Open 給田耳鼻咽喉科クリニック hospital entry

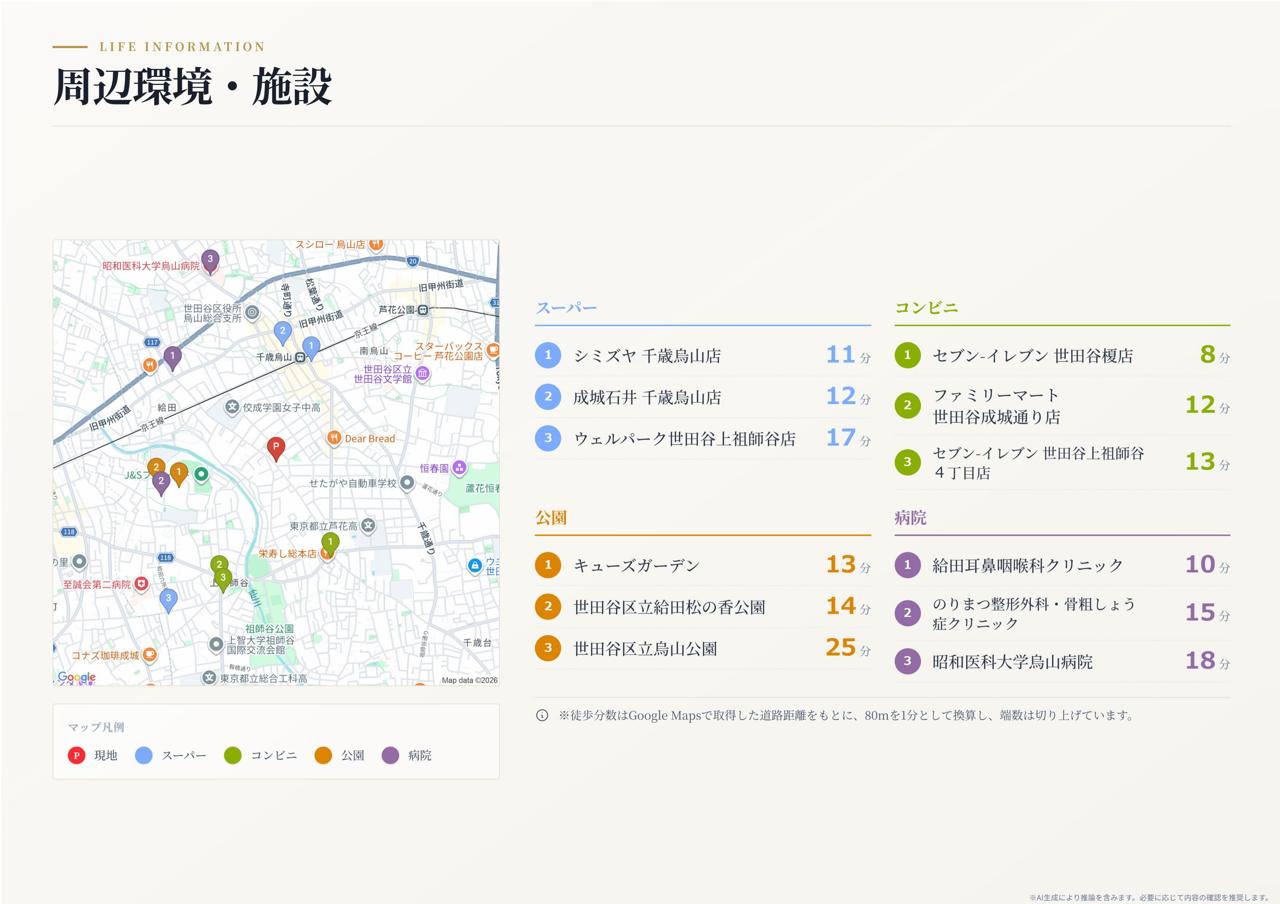coord(1062,565)
